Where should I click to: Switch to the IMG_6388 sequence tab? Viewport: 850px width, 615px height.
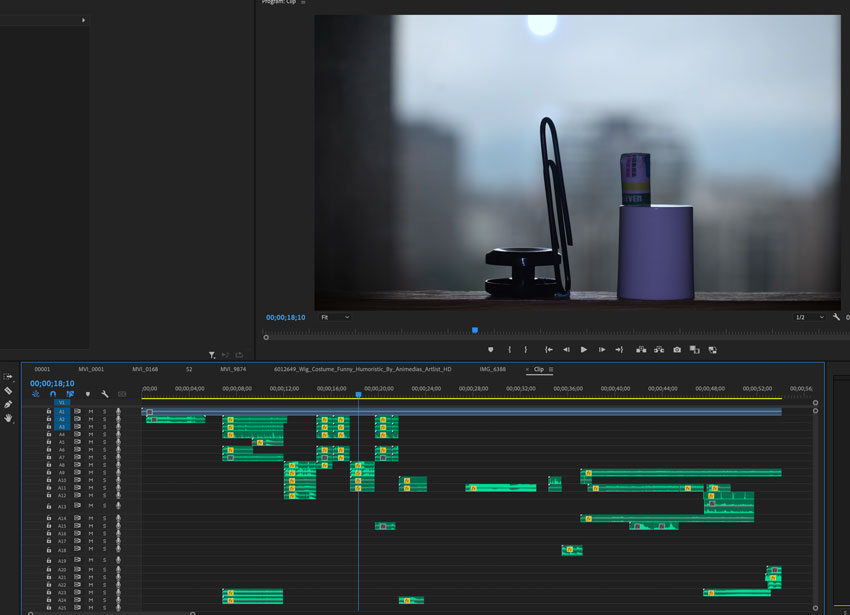[x=492, y=369]
